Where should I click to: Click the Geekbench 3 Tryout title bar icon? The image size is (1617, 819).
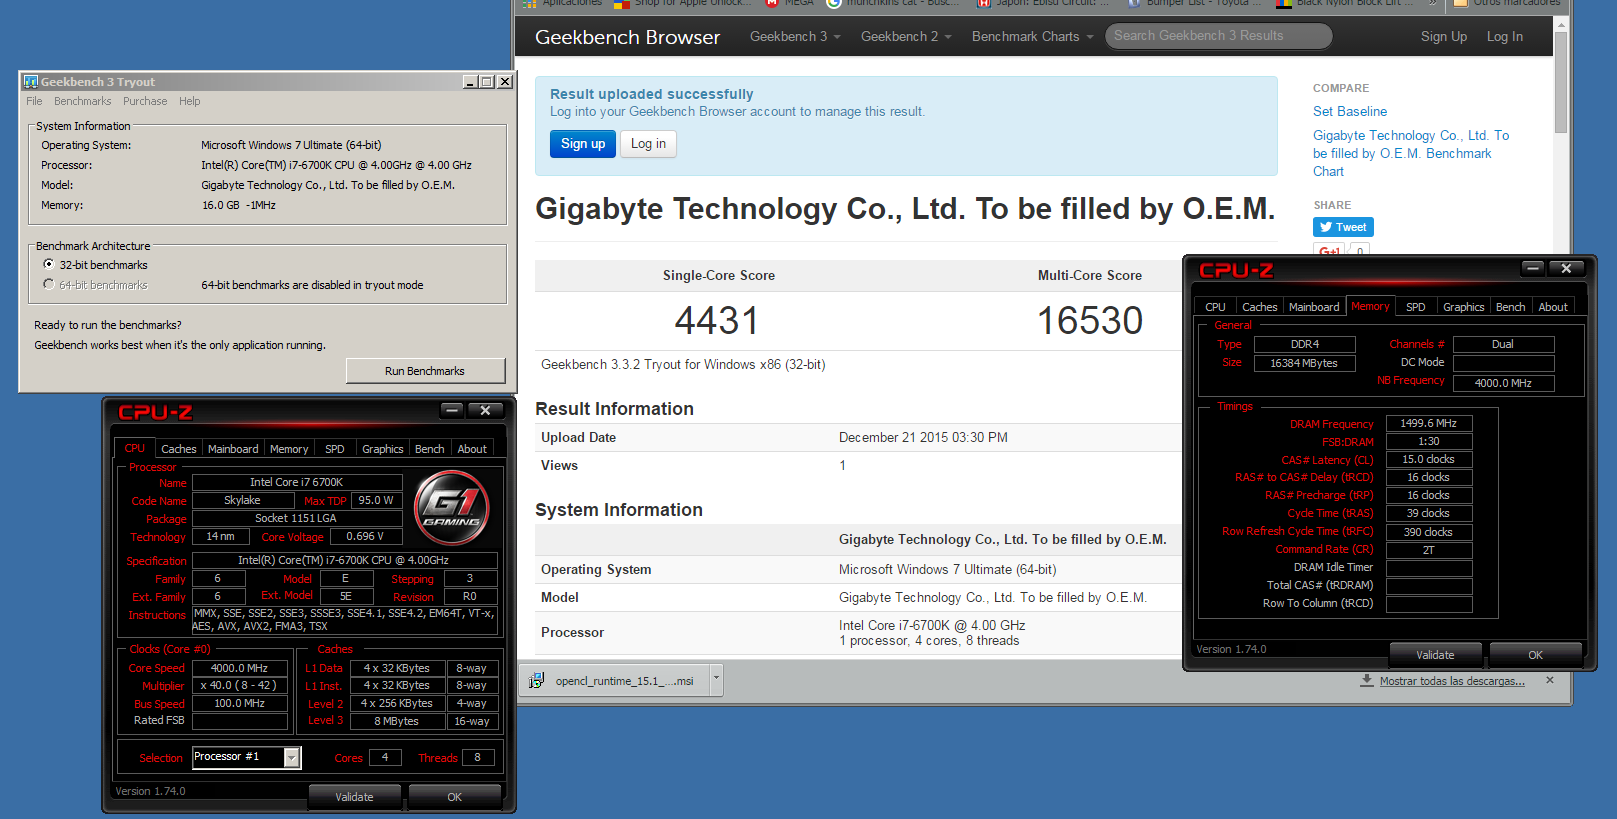(31, 82)
